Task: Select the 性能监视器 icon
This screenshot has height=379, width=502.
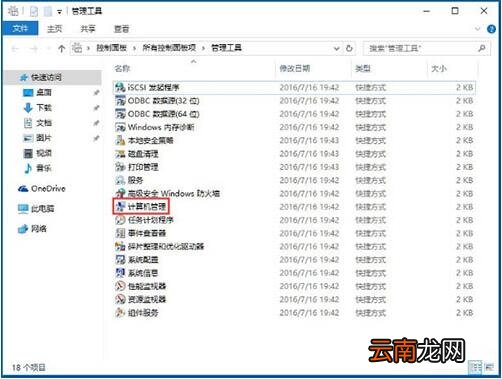Action: coord(120,286)
